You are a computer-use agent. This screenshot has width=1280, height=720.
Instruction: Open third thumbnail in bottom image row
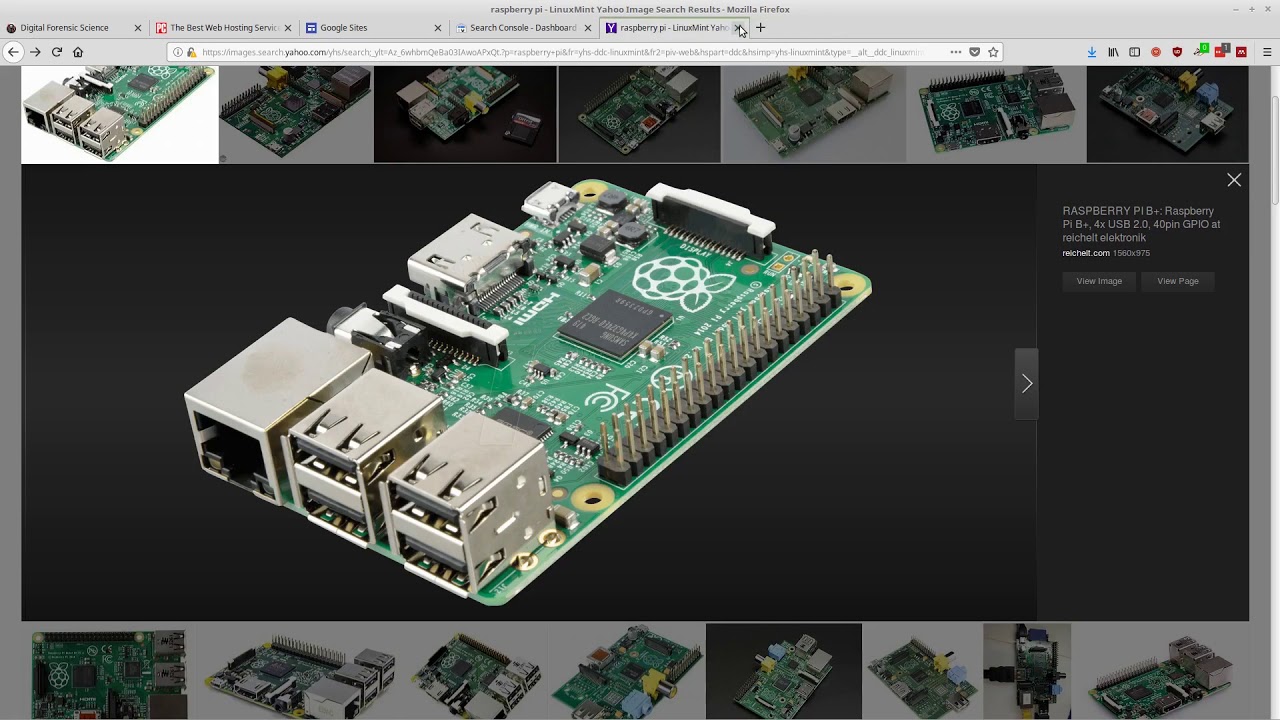tap(476, 672)
